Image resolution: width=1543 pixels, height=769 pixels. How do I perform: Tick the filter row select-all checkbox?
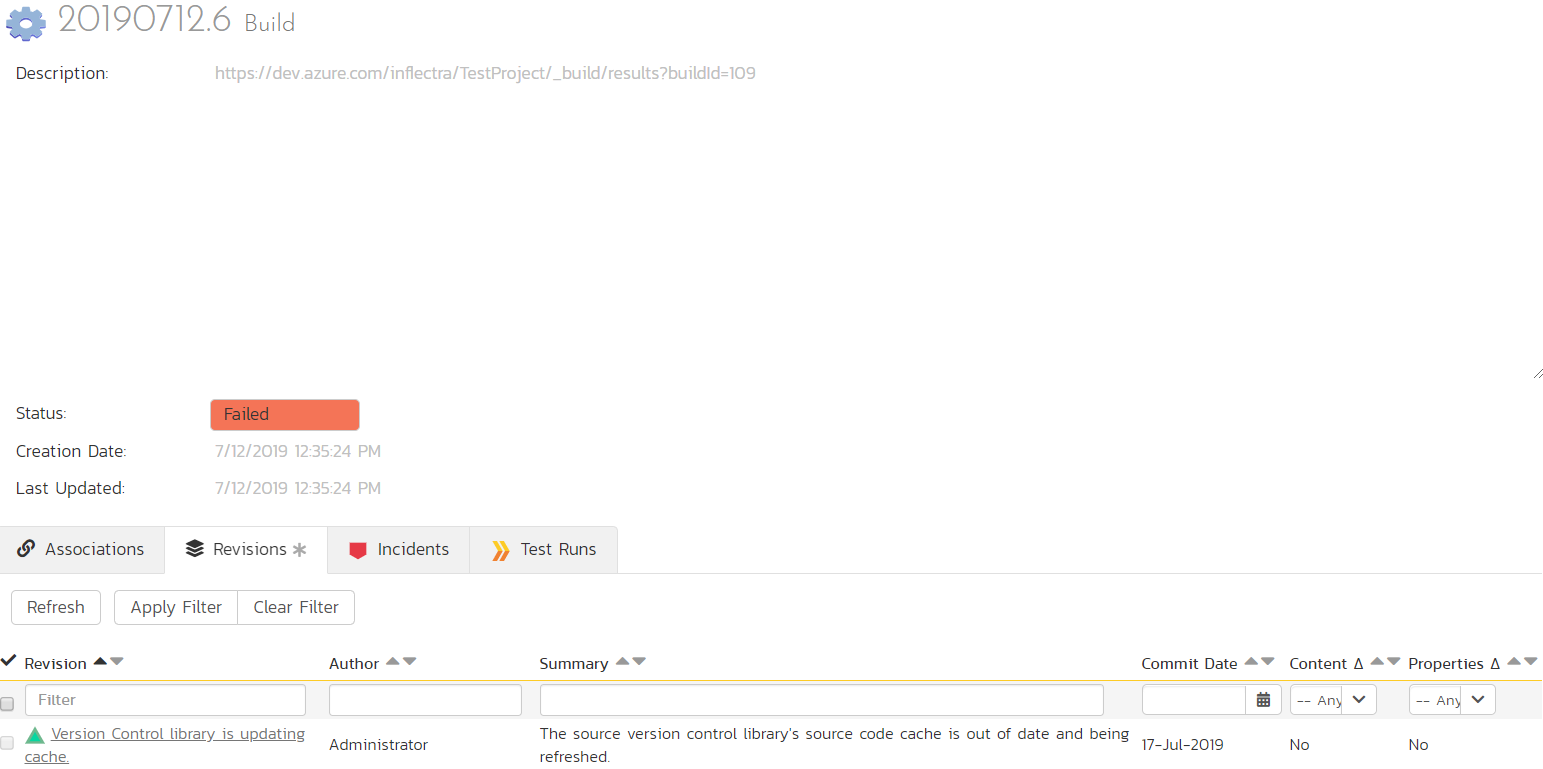(x=8, y=703)
